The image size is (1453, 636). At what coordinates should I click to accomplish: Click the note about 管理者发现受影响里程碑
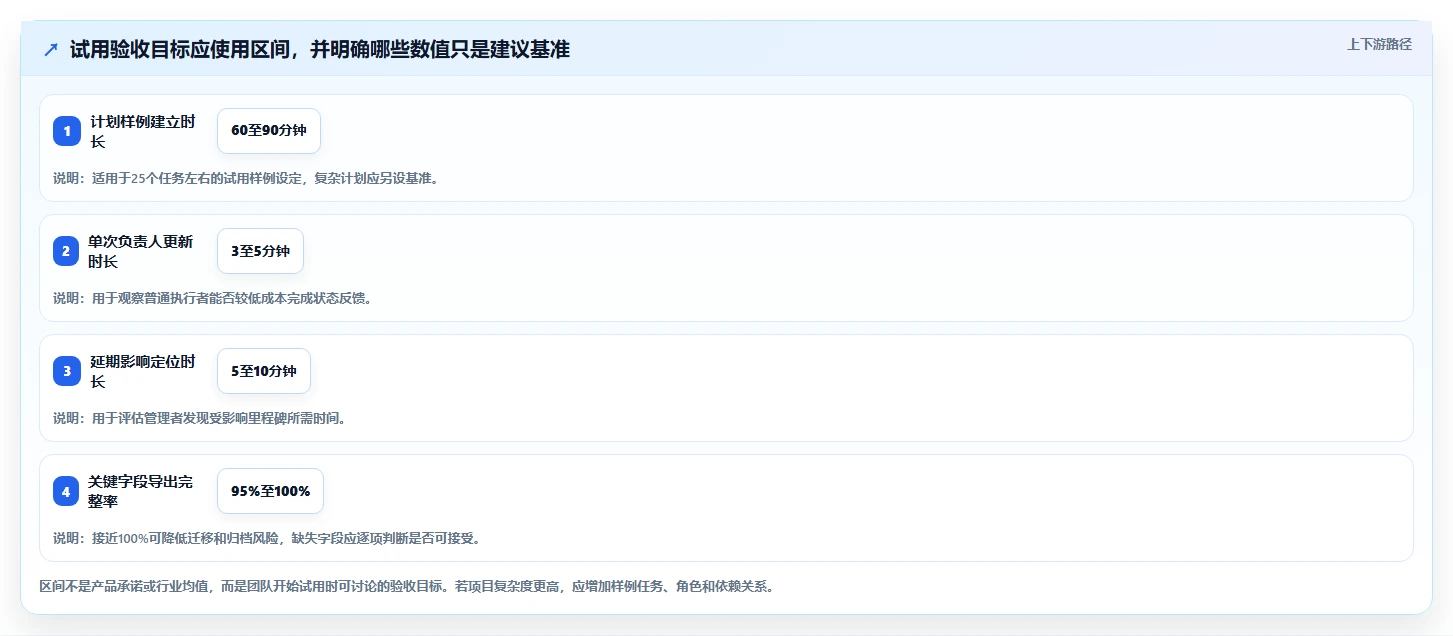(x=199, y=418)
